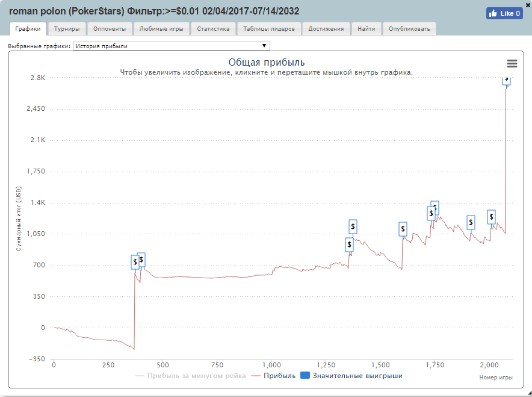Click the 2,000 x-axis label

(489, 365)
